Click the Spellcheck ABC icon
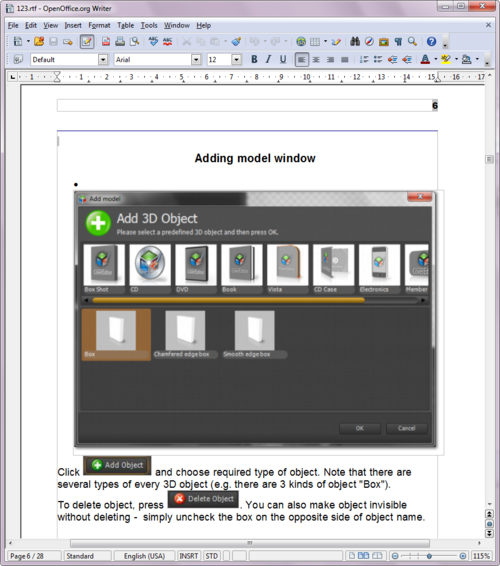 tap(153, 42)
